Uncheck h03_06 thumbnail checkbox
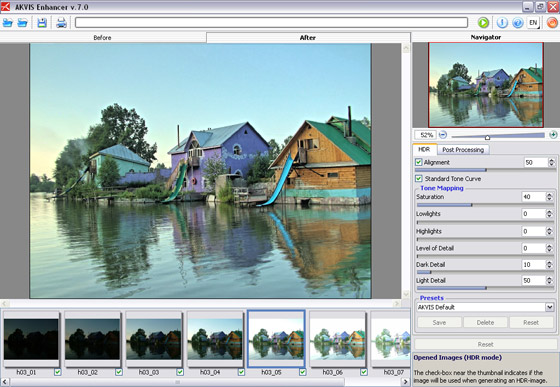 (x=364, y=372)
